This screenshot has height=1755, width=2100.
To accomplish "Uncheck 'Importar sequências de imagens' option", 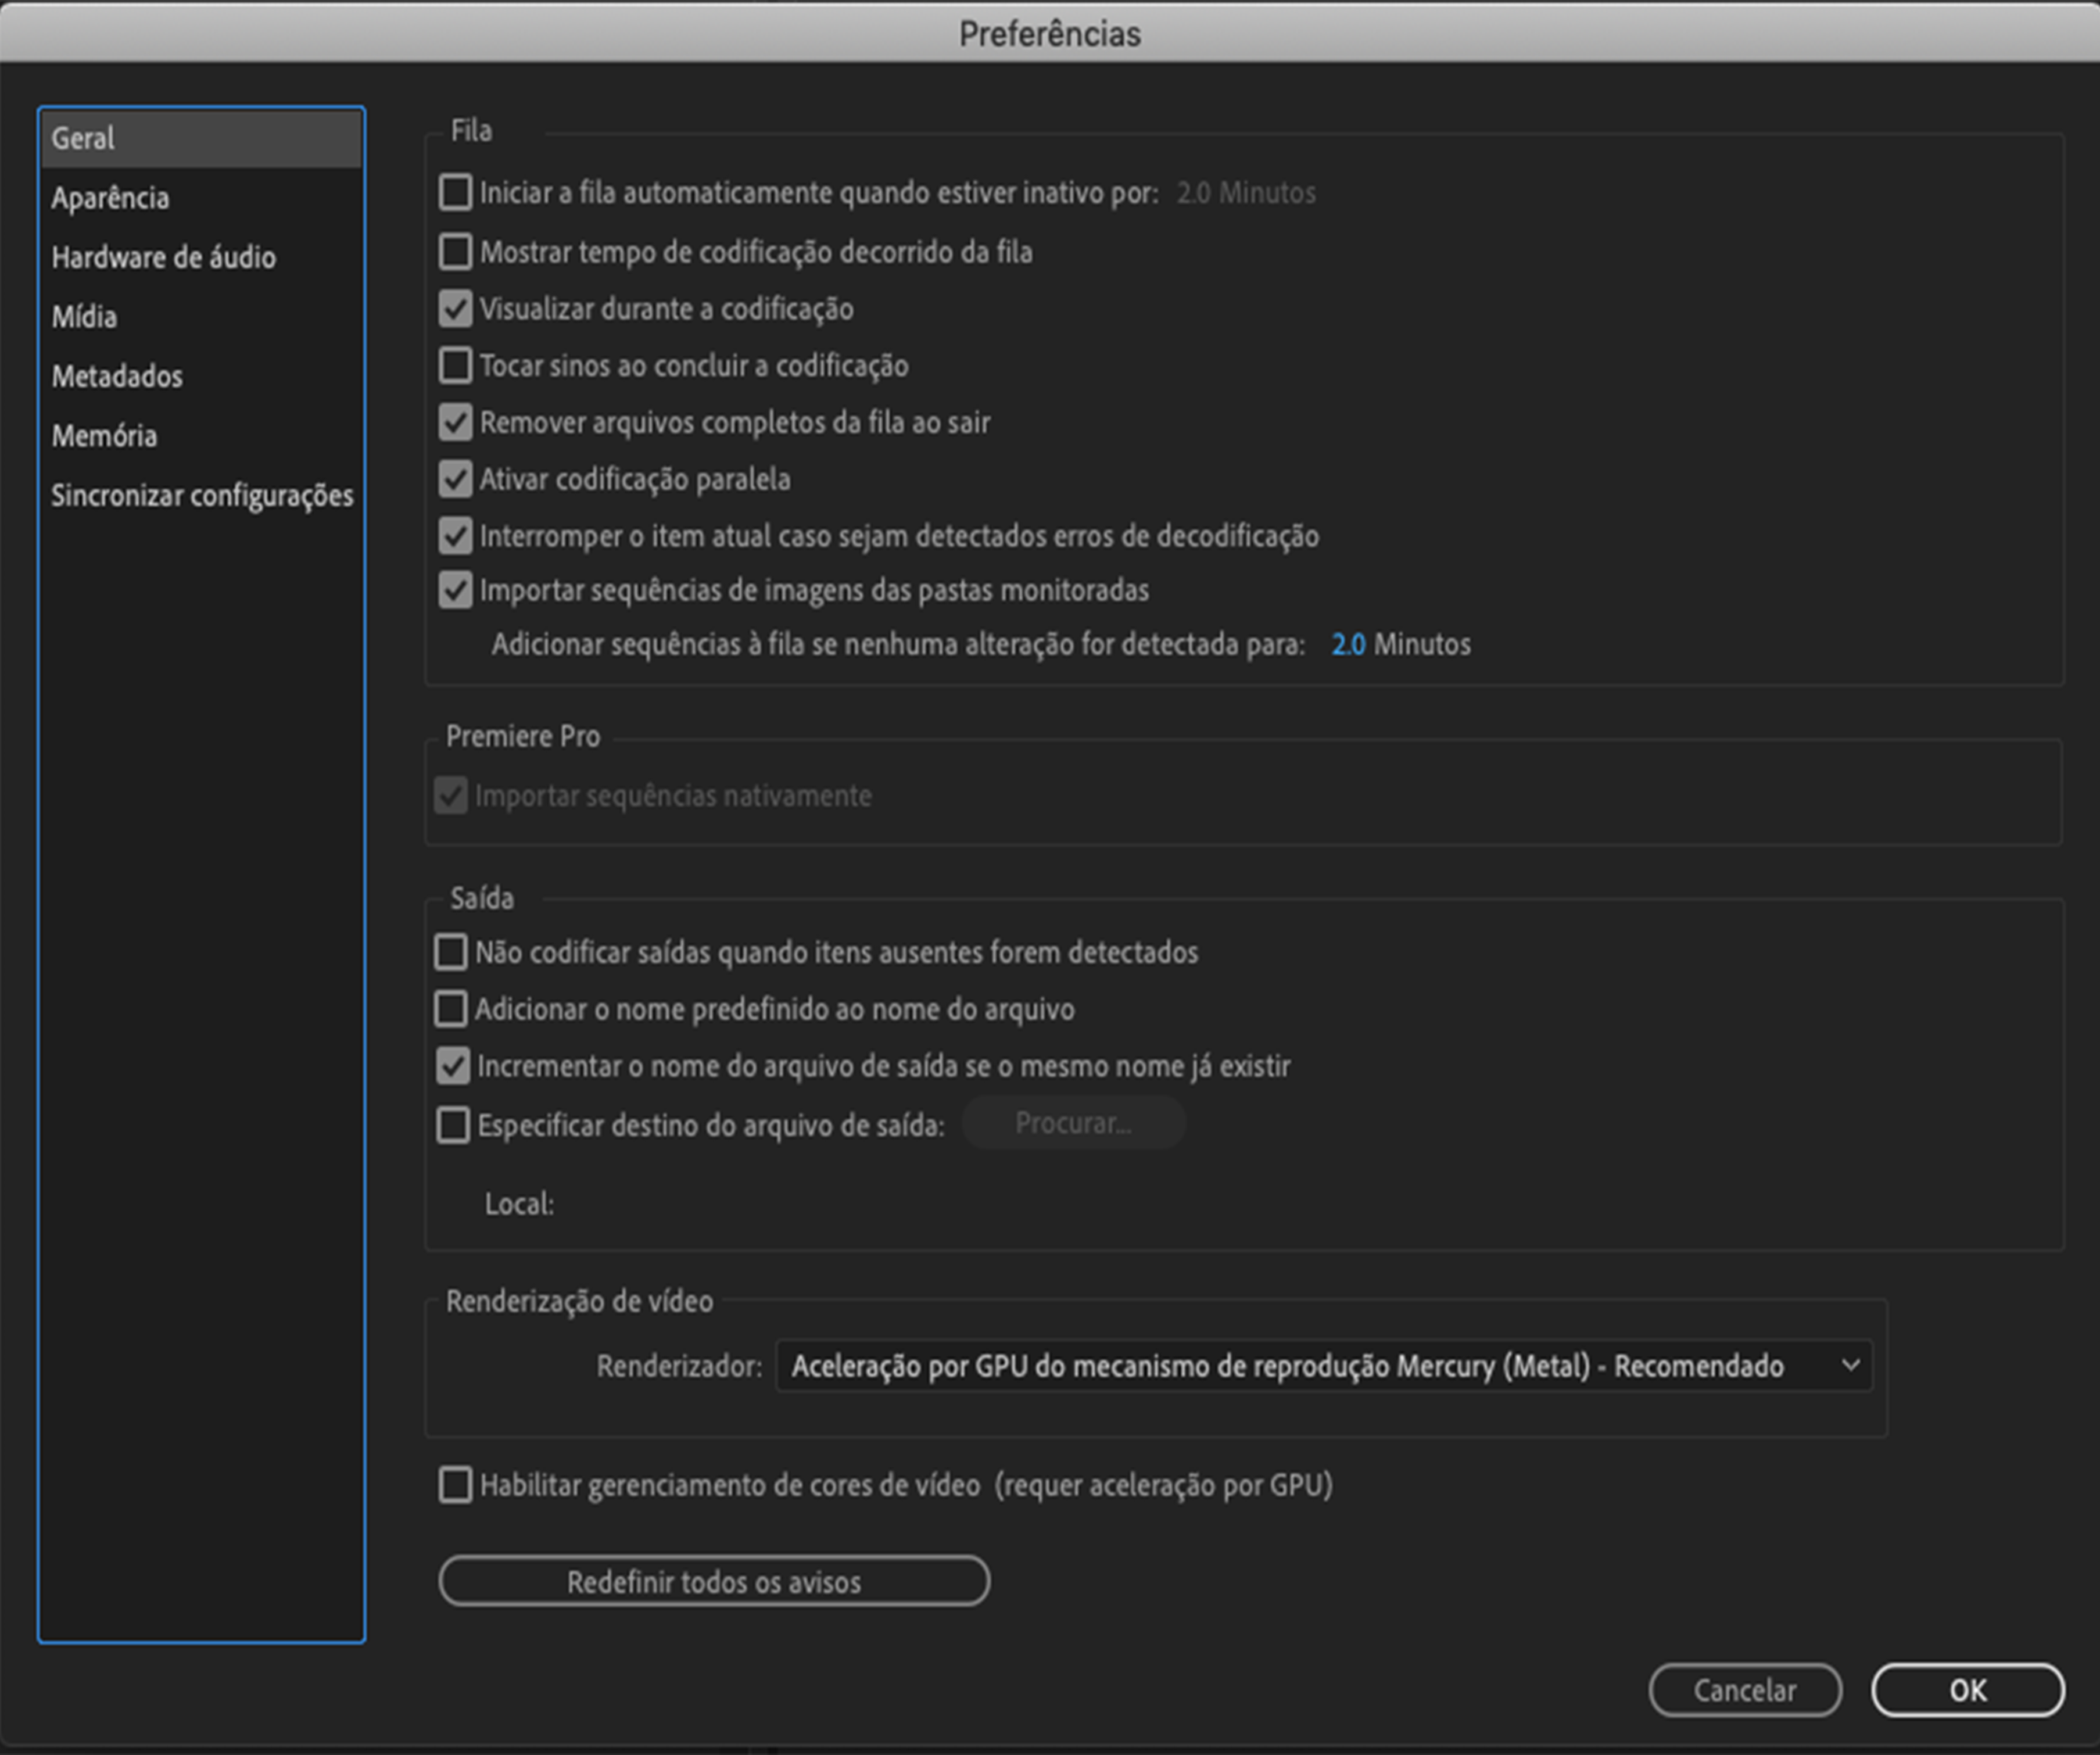I will coord(455,590).
